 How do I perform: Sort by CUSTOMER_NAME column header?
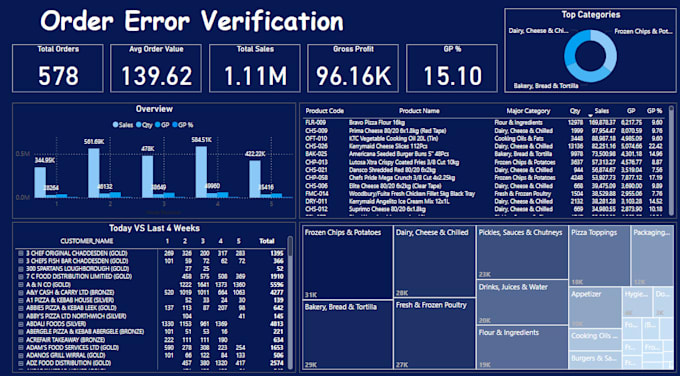[87, 241]
